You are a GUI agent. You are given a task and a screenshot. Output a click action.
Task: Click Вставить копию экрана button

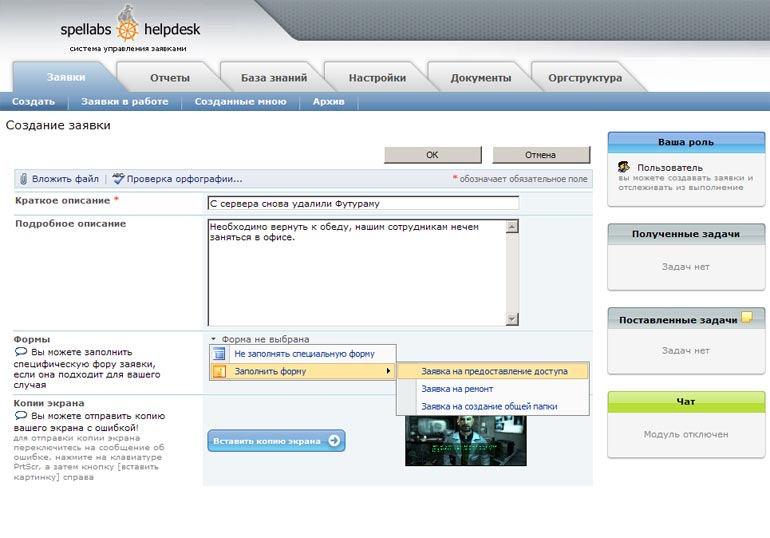pos(276,441)
